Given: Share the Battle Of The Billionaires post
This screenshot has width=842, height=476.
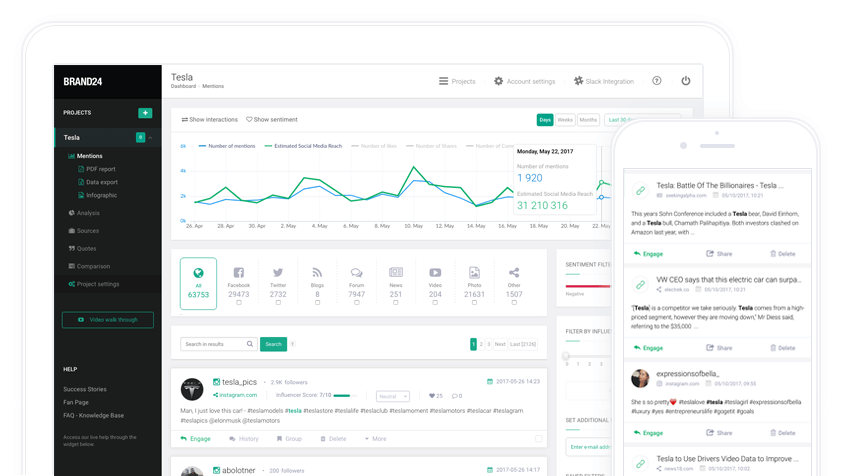Looking at the screenshot, I should (719, 254).
